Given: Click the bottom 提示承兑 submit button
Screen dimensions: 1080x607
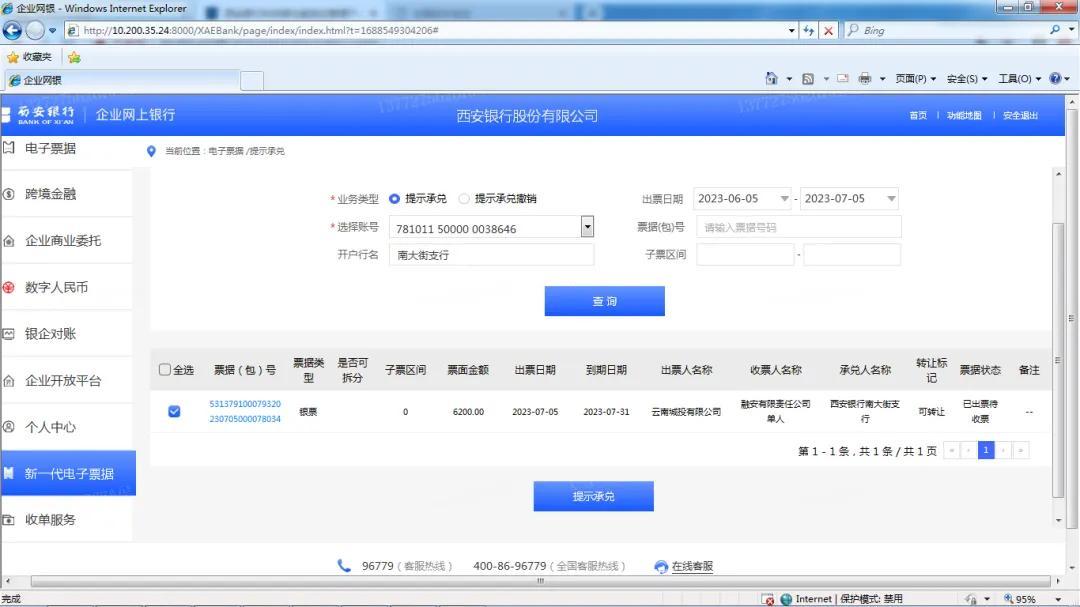Looking at the screenshot, I should [593, 496].
